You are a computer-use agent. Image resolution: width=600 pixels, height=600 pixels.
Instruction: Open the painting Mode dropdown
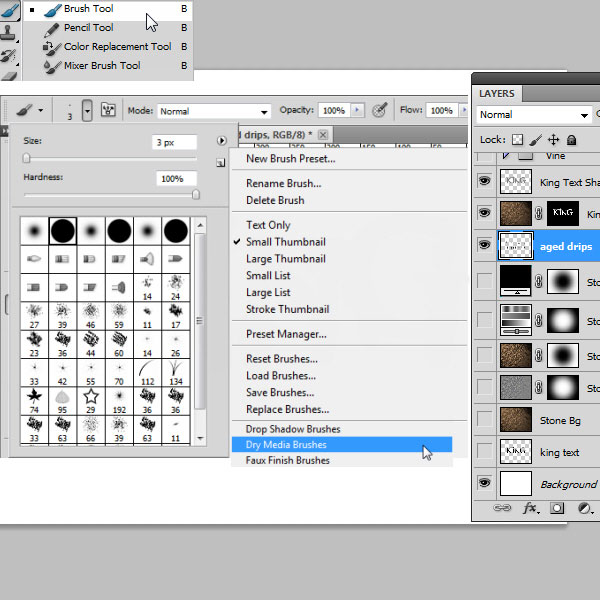tap(214, 111)
